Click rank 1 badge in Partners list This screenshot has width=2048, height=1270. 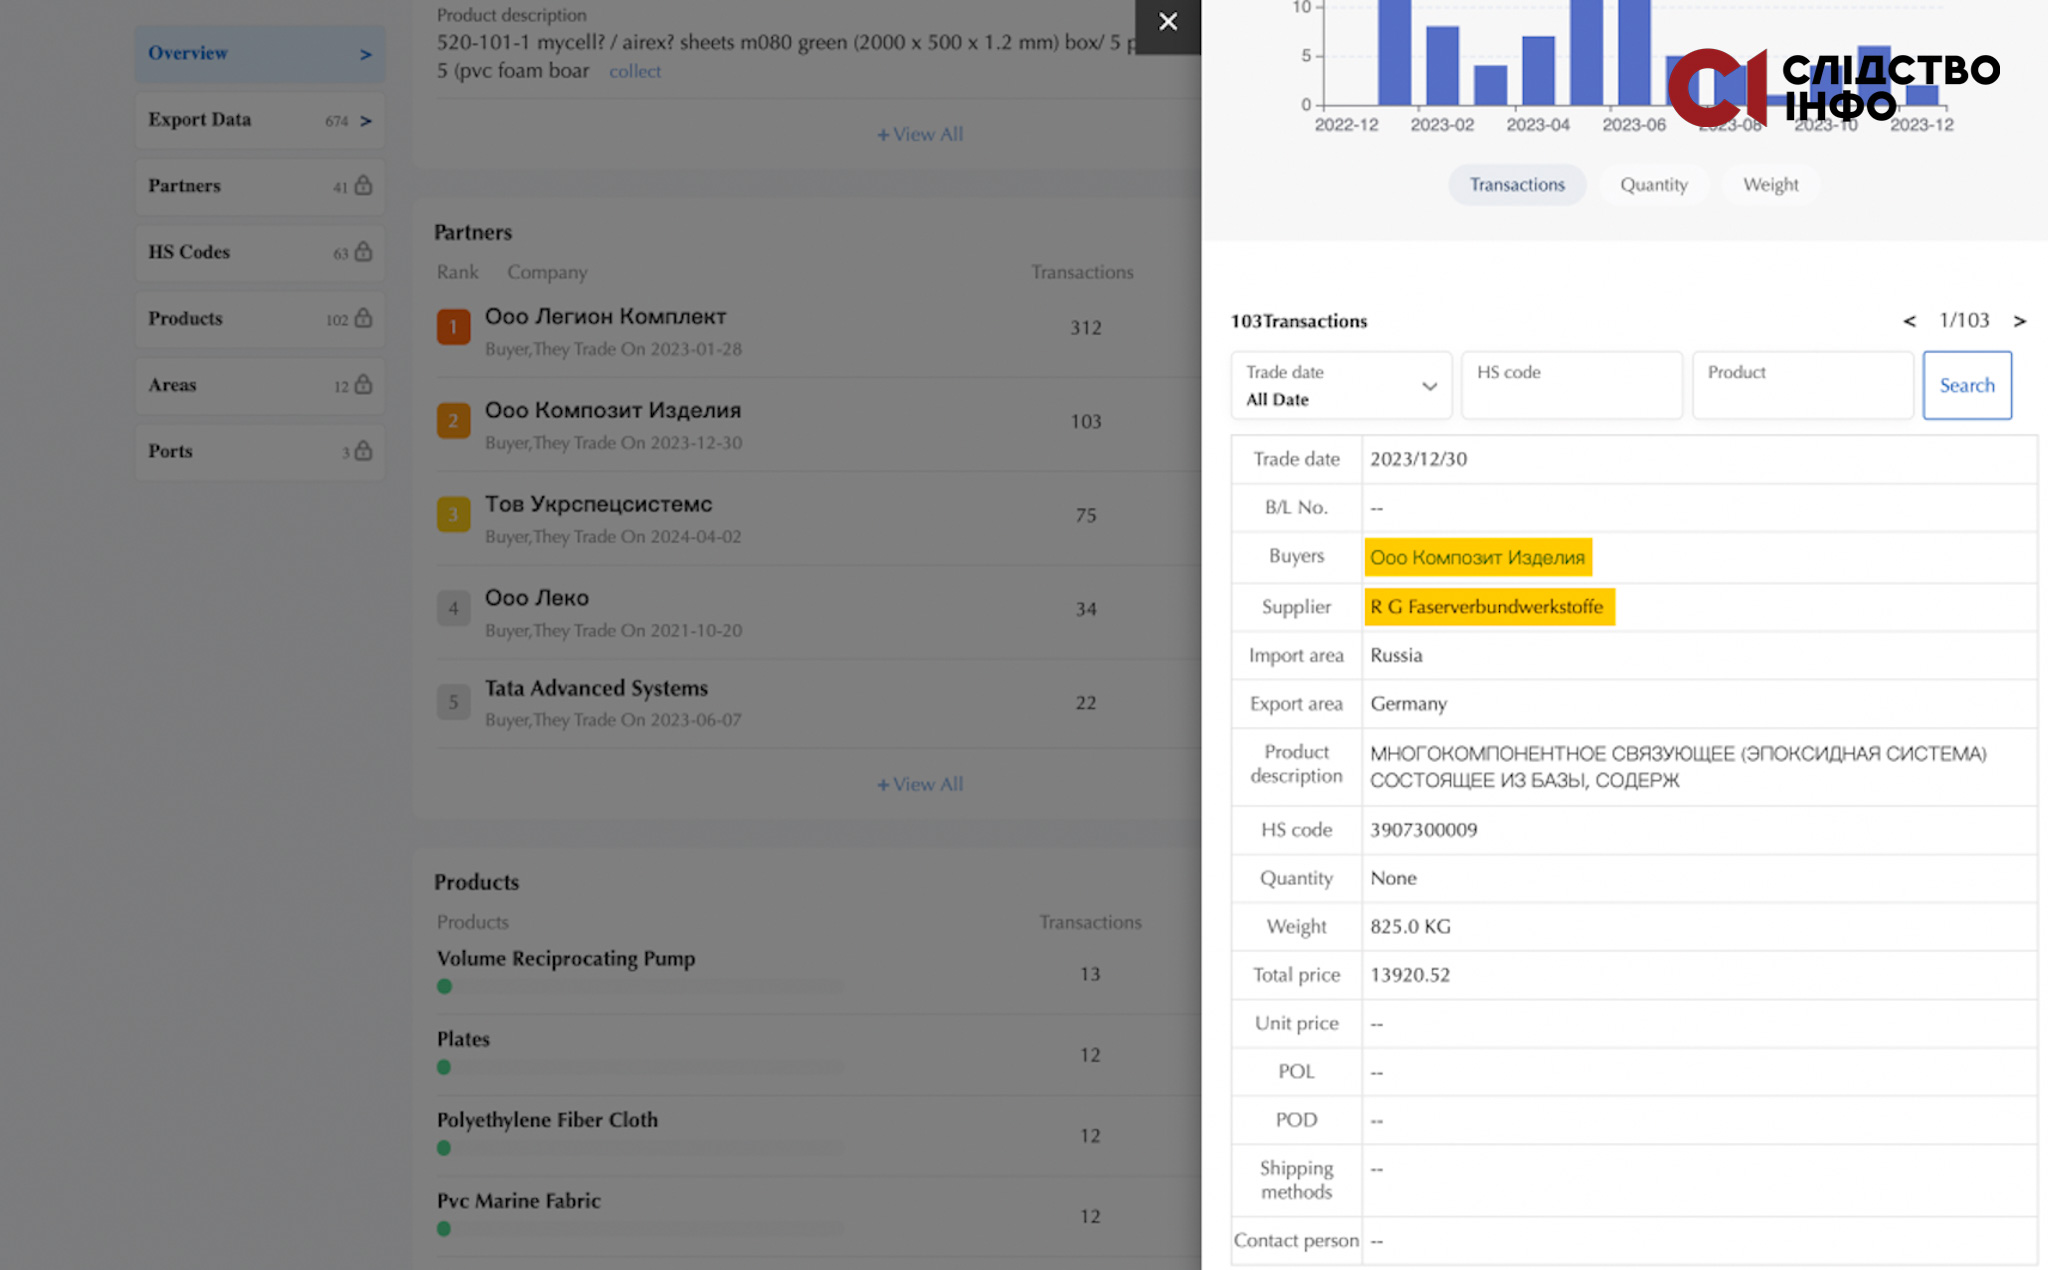point(453,327)
